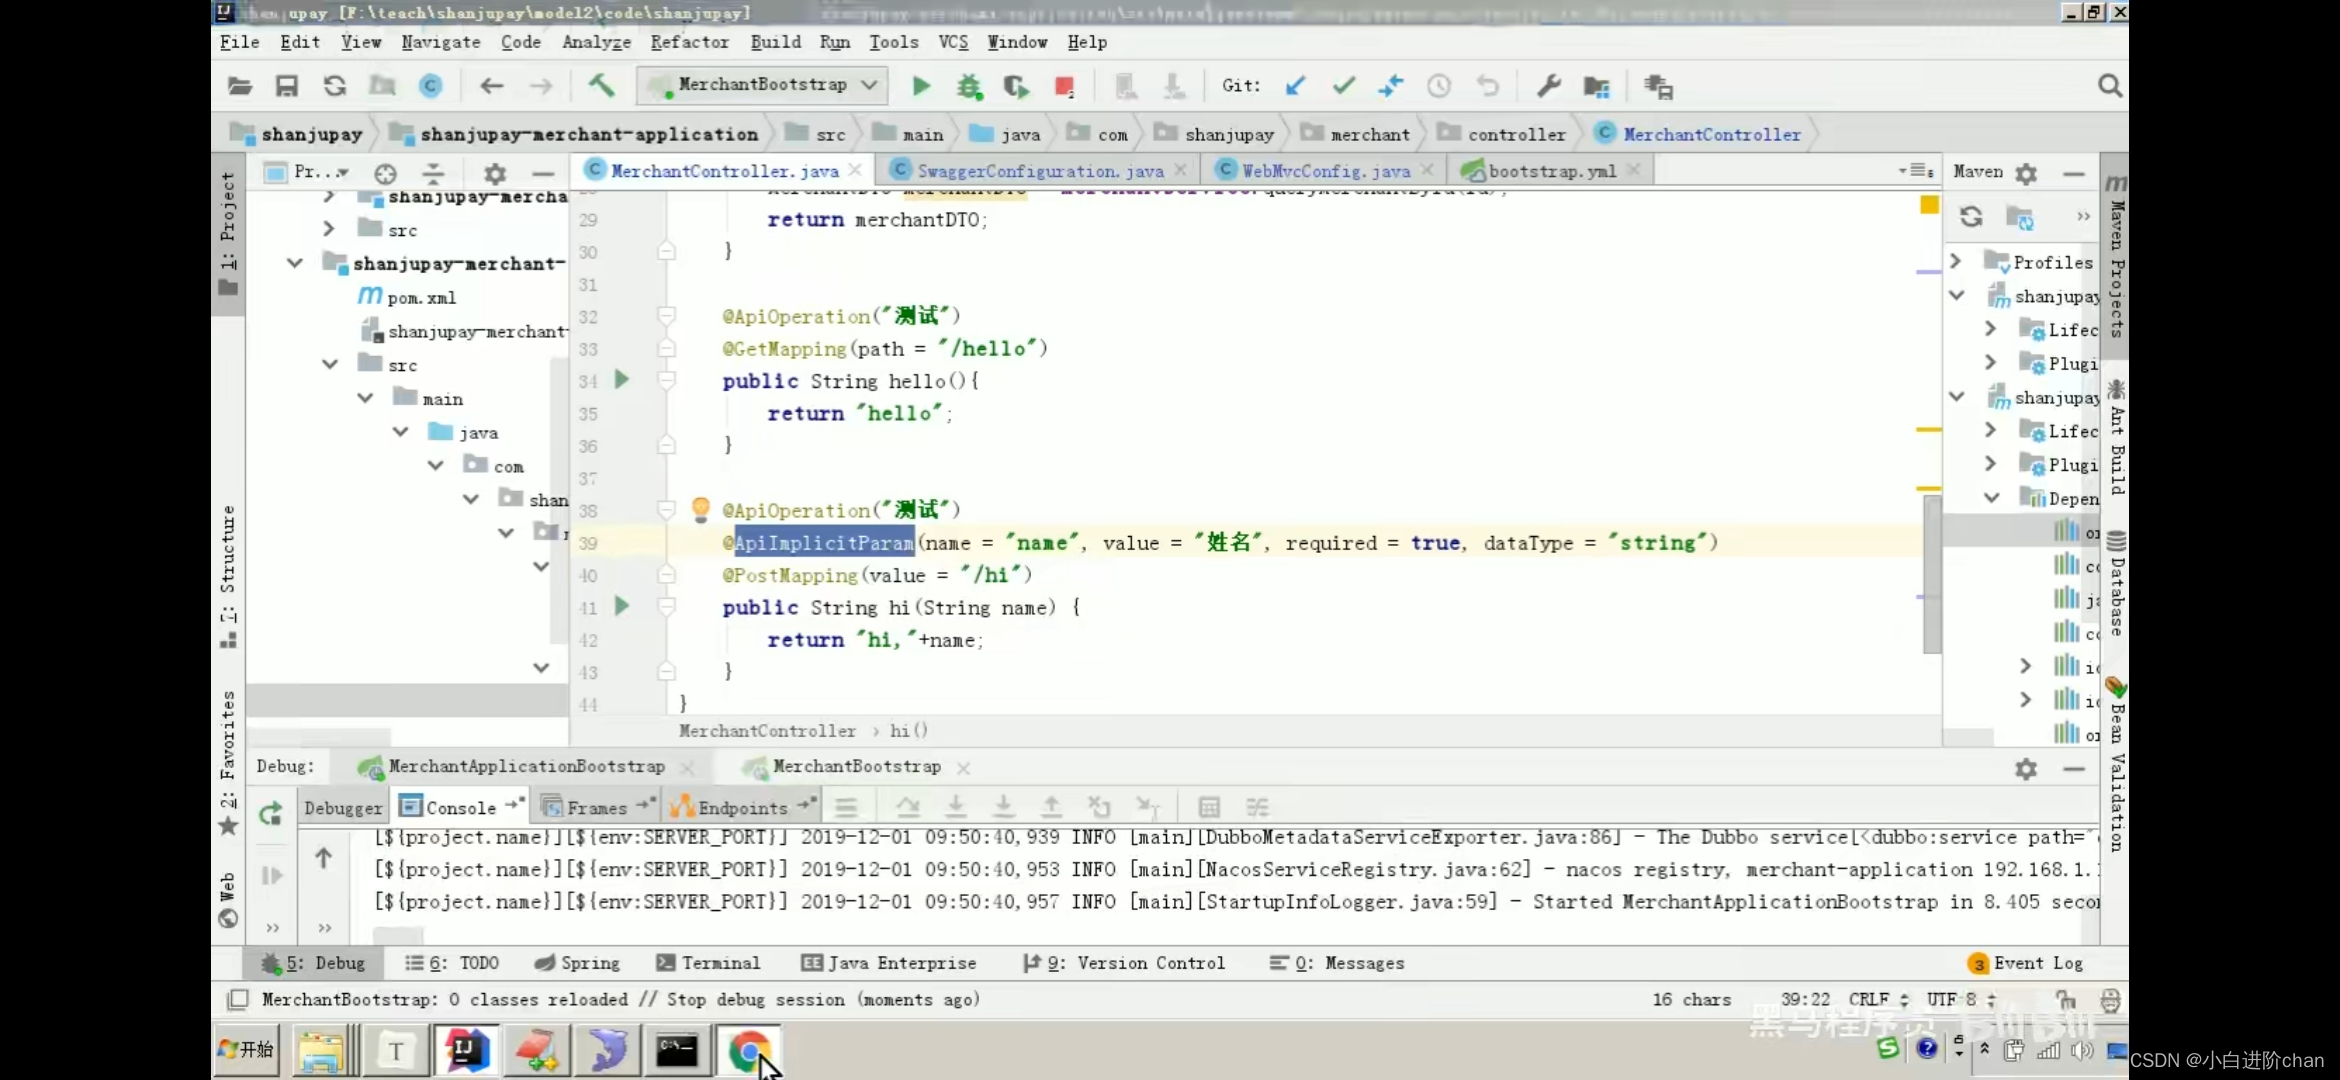Collapse the java folder in Project tree
2340x1080 pixels.
tap(401, 431)
